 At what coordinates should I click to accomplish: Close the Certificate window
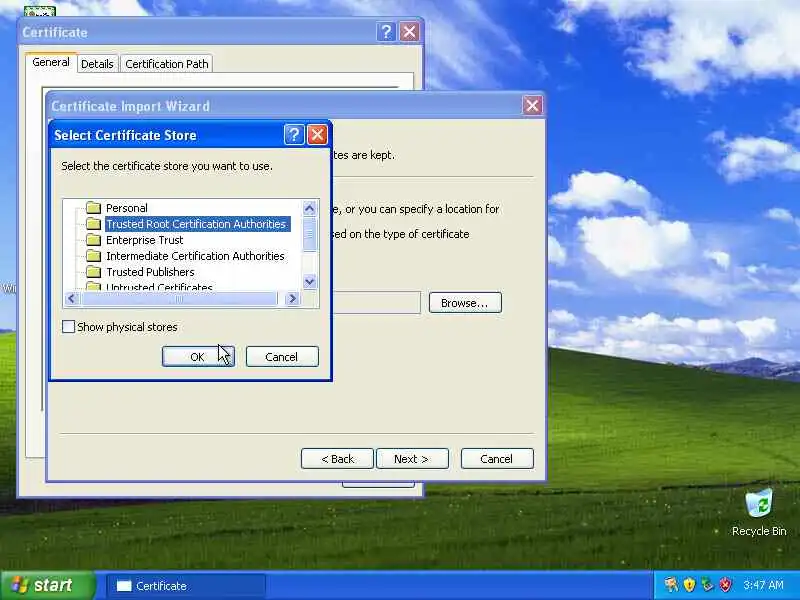click(409, 32)
